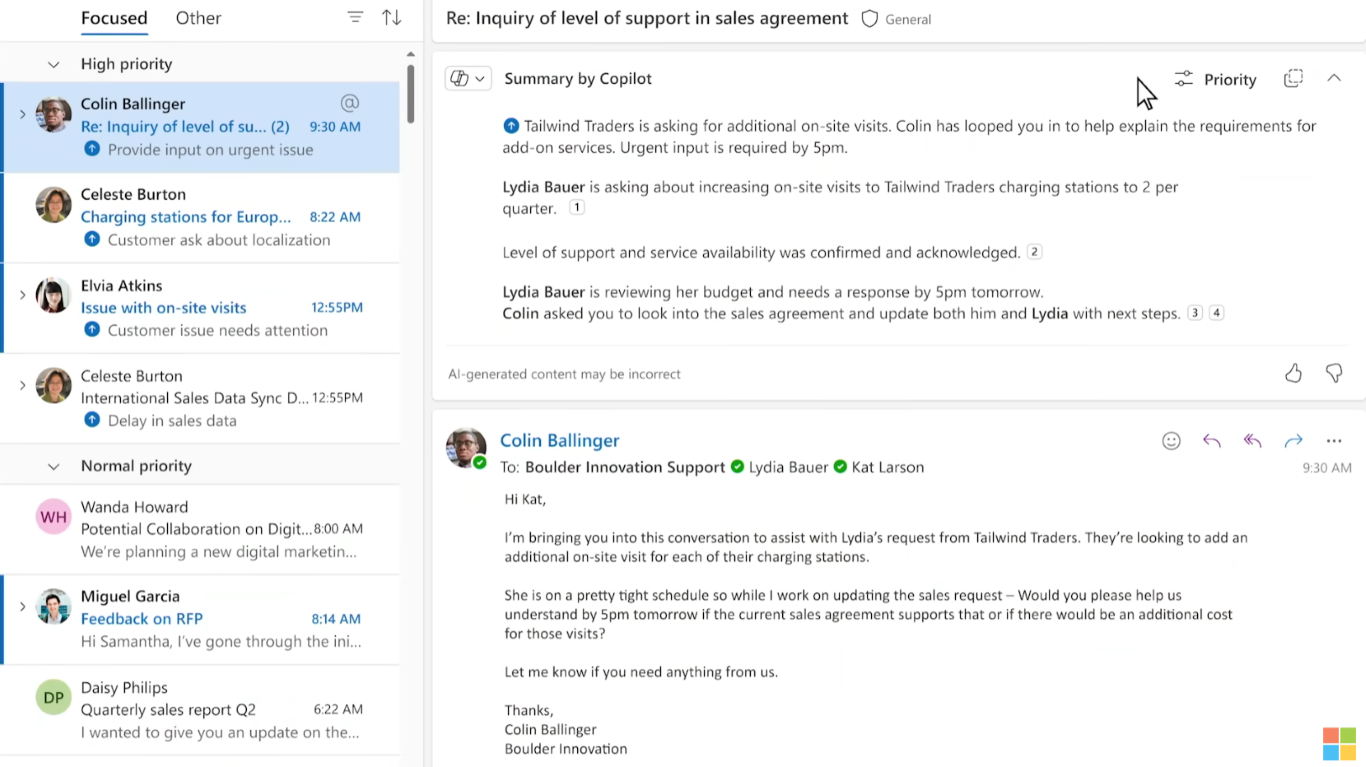
Task: Switch to the Other inbox tab
Action: click(197, 17)
